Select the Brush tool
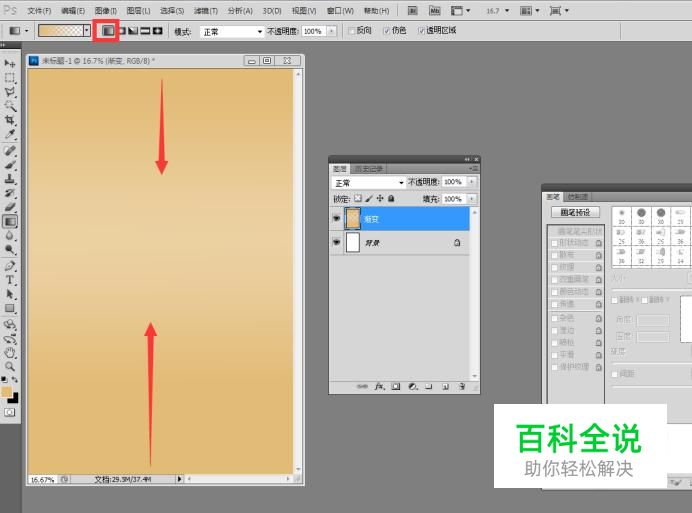The width and height of the screenshot is (692, 513). tap(9, 165)
